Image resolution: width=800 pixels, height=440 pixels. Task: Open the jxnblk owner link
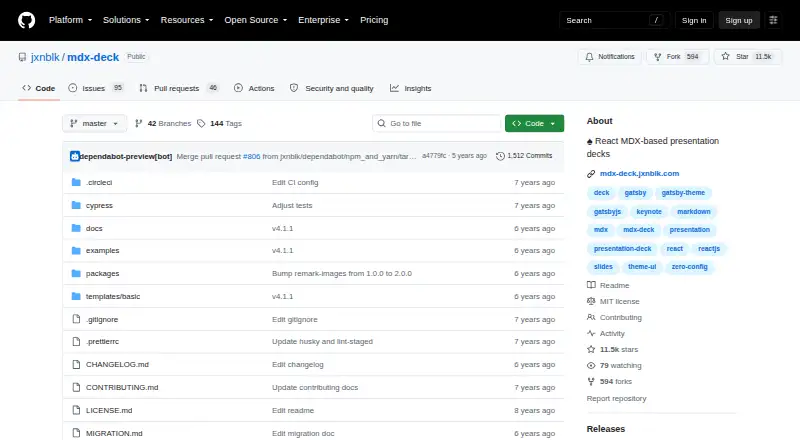pyautogui.click(x=45, y=57)
